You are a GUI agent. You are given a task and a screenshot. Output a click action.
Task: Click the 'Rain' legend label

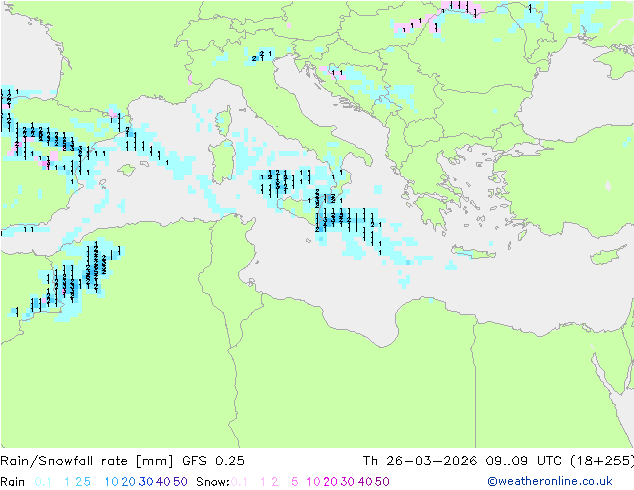click(x=13, y=482)
